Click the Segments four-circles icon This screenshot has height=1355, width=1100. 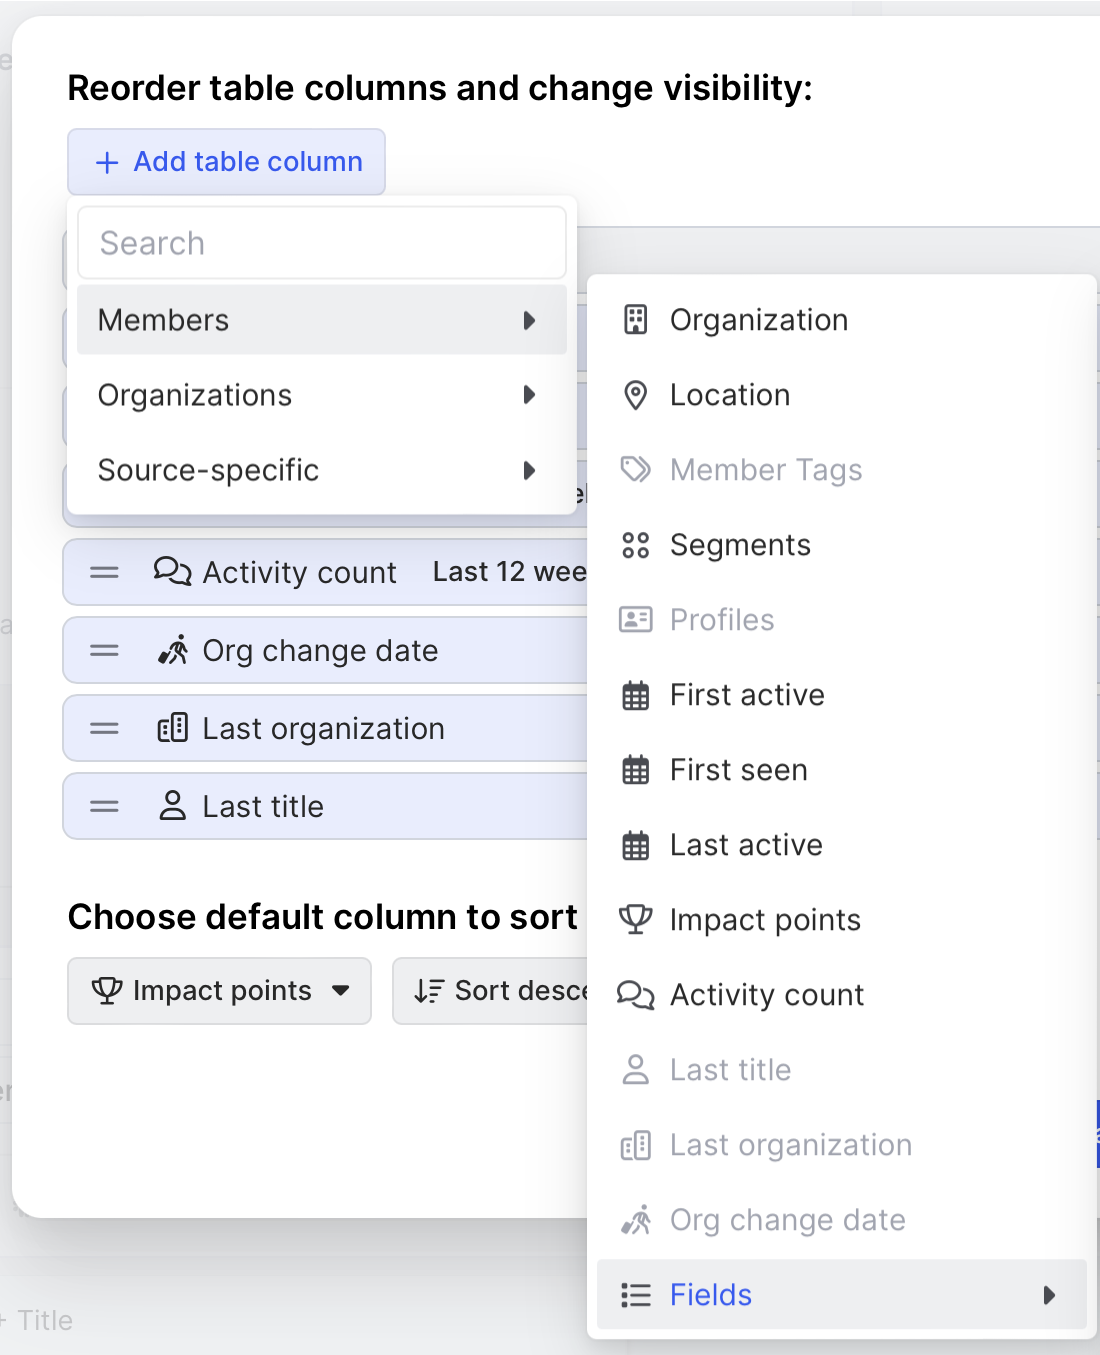635,545
